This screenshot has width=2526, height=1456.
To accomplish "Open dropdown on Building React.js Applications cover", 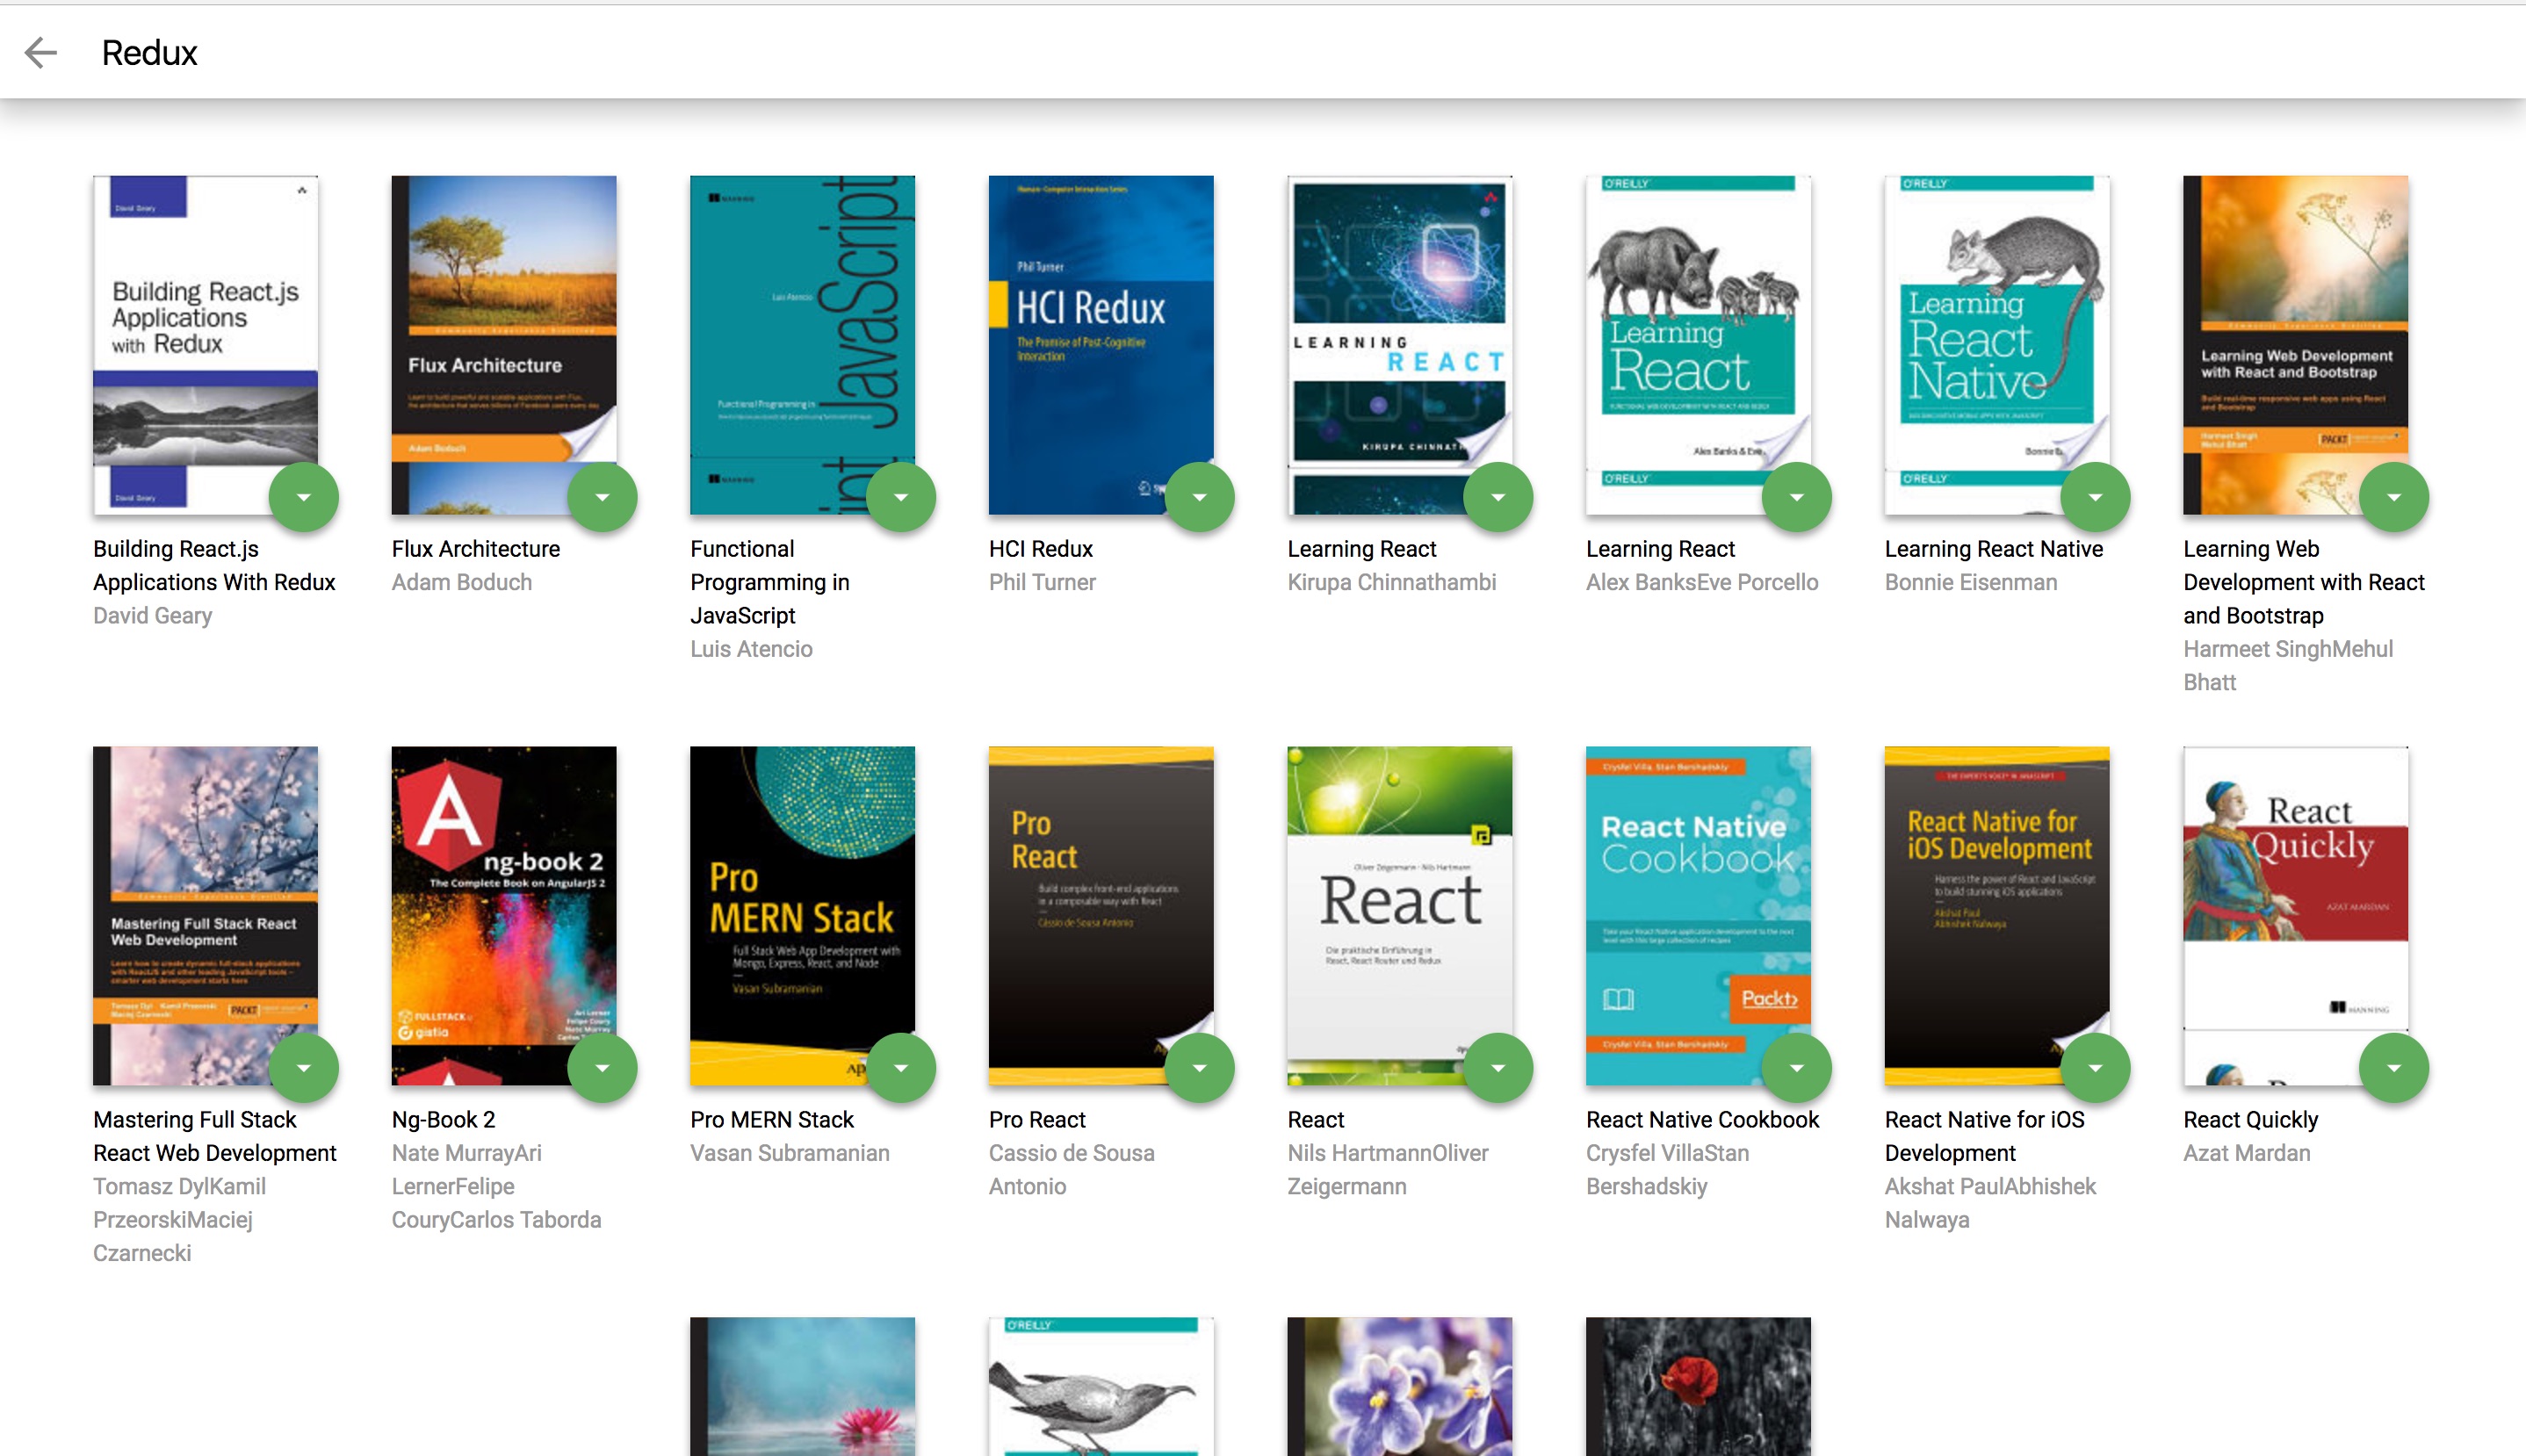I will [304, 497].
